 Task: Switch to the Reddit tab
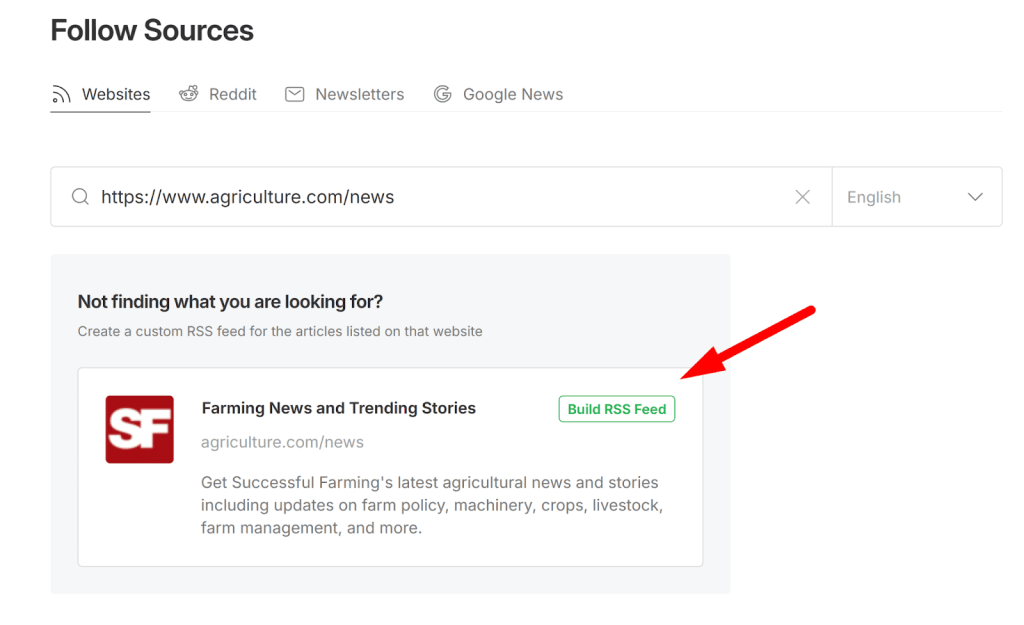217,93
